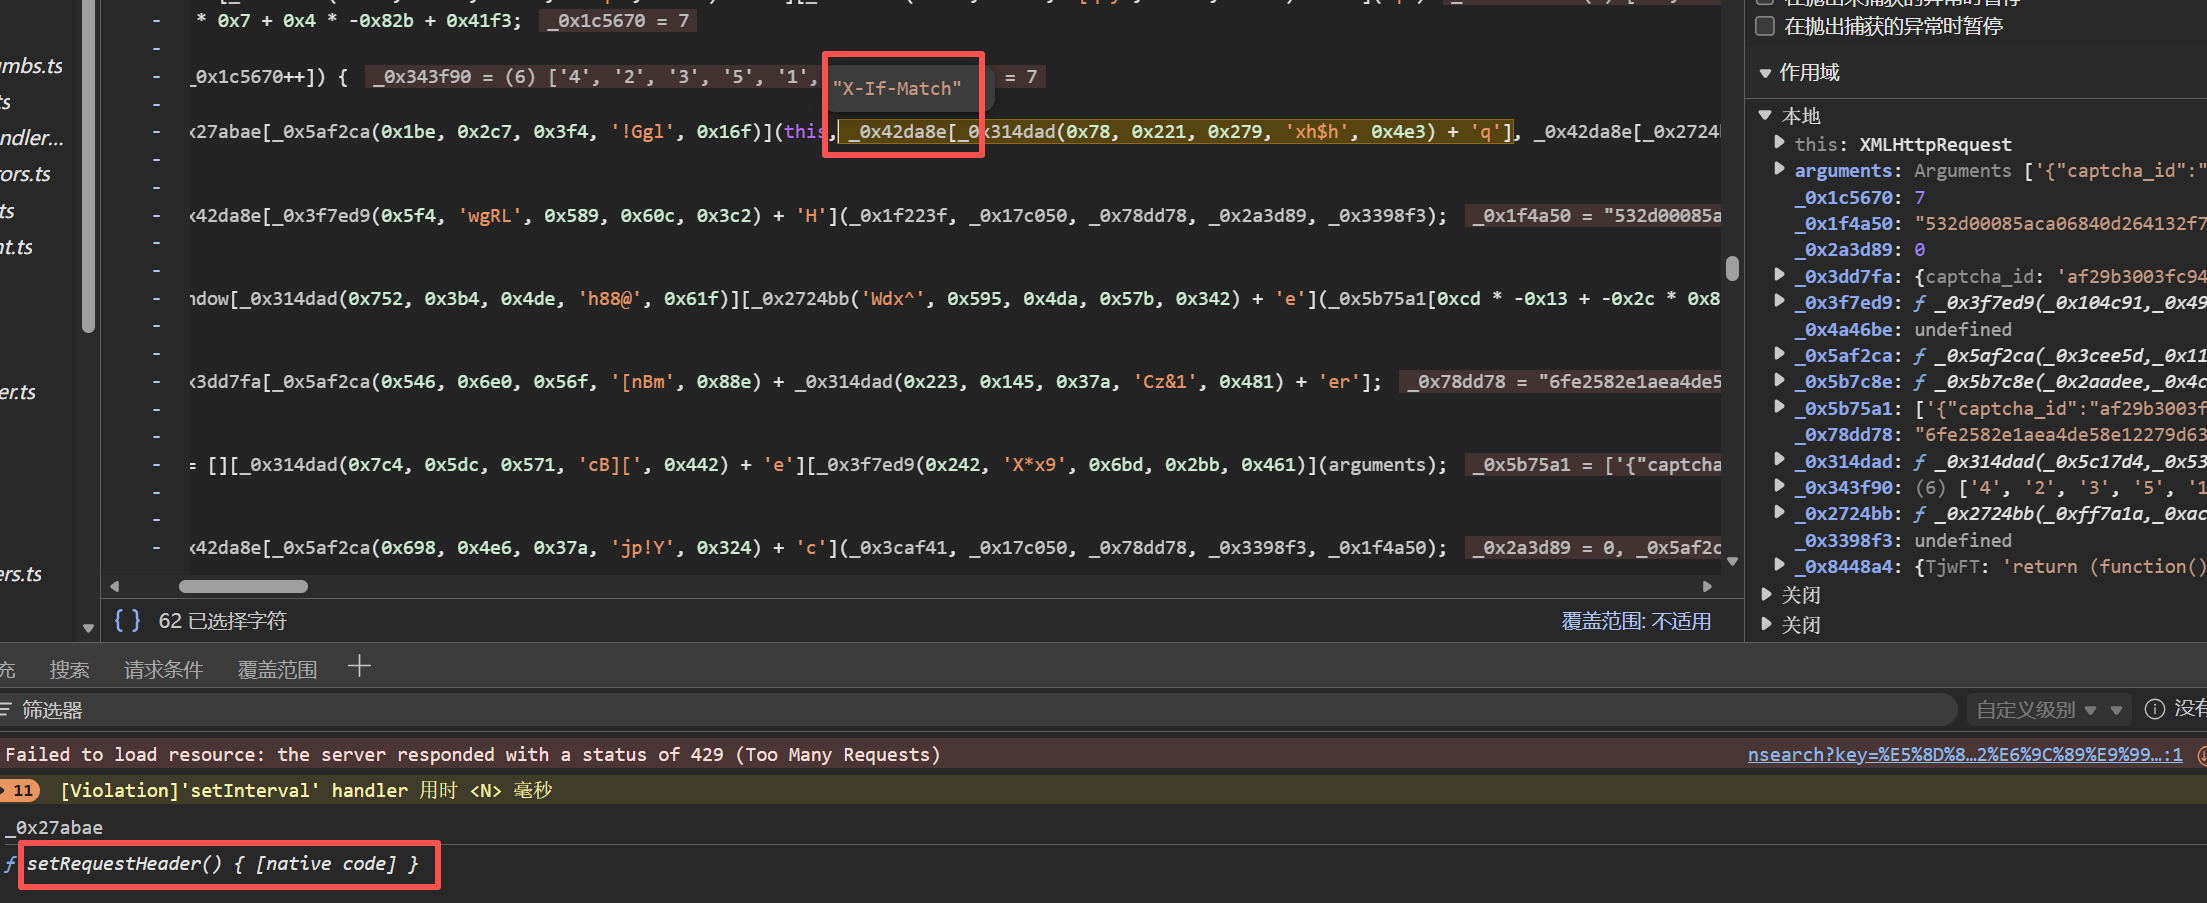Click the down arrow under file list
Image resolution: width=2207 pixels, height=903 pixels.
(88, 628)
